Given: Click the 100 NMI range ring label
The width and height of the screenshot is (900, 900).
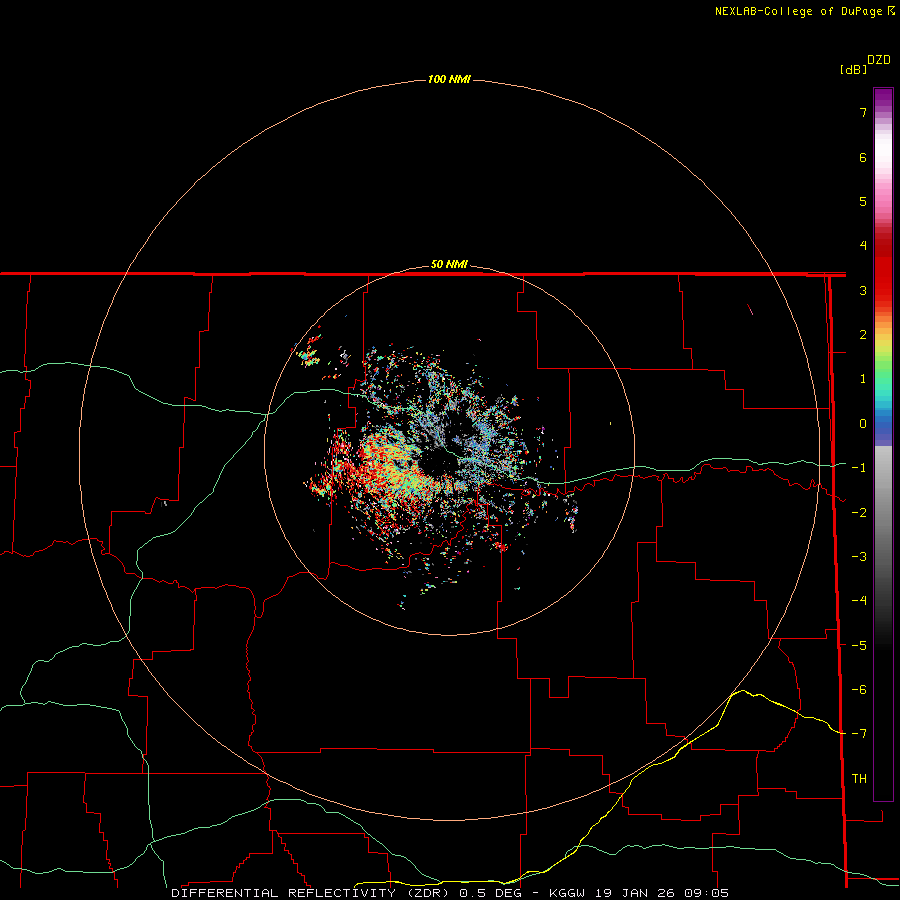Looking at the screenshot, I should (449, 79).
